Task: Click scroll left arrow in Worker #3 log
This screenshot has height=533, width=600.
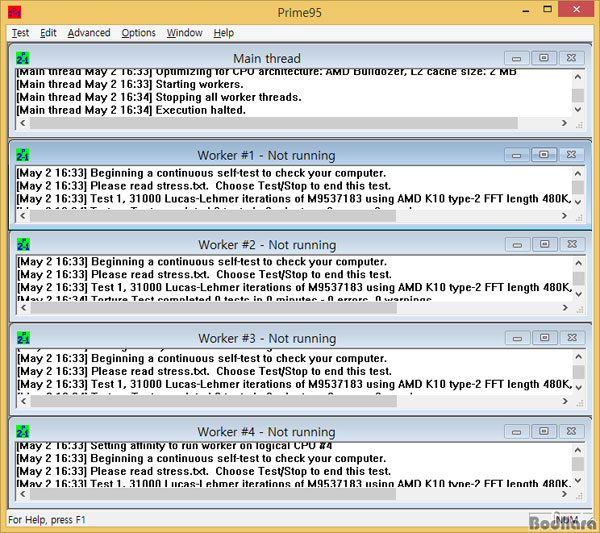Action: (24, 401)
